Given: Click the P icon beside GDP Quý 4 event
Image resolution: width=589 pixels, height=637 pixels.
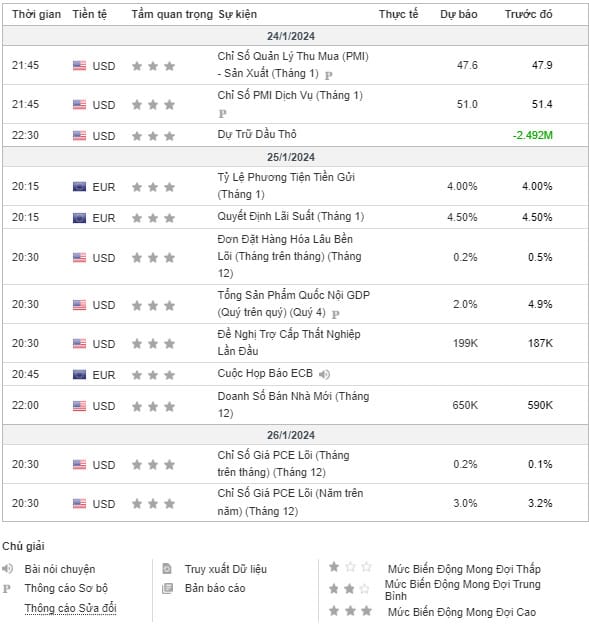Looking at the screenshot, I should (x=336, y=314).
